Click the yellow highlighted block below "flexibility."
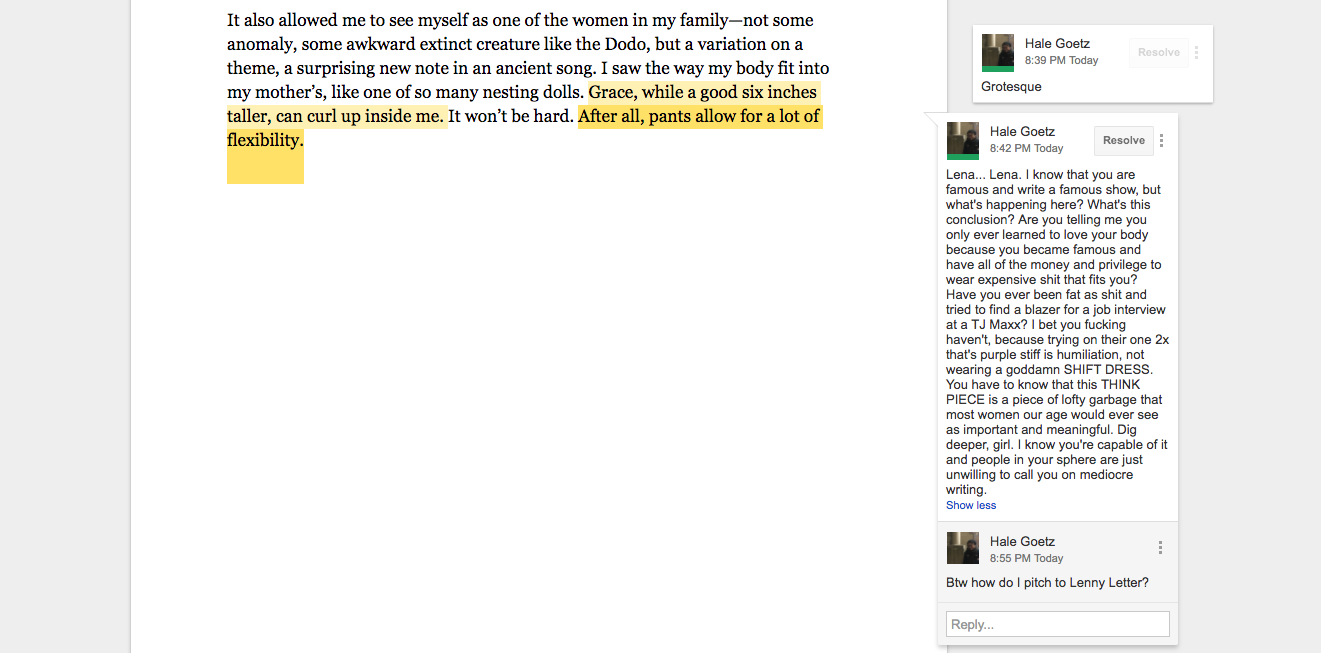Viewport: 1321px width, 653px height. pyautogui.click(x=265, y=168)
